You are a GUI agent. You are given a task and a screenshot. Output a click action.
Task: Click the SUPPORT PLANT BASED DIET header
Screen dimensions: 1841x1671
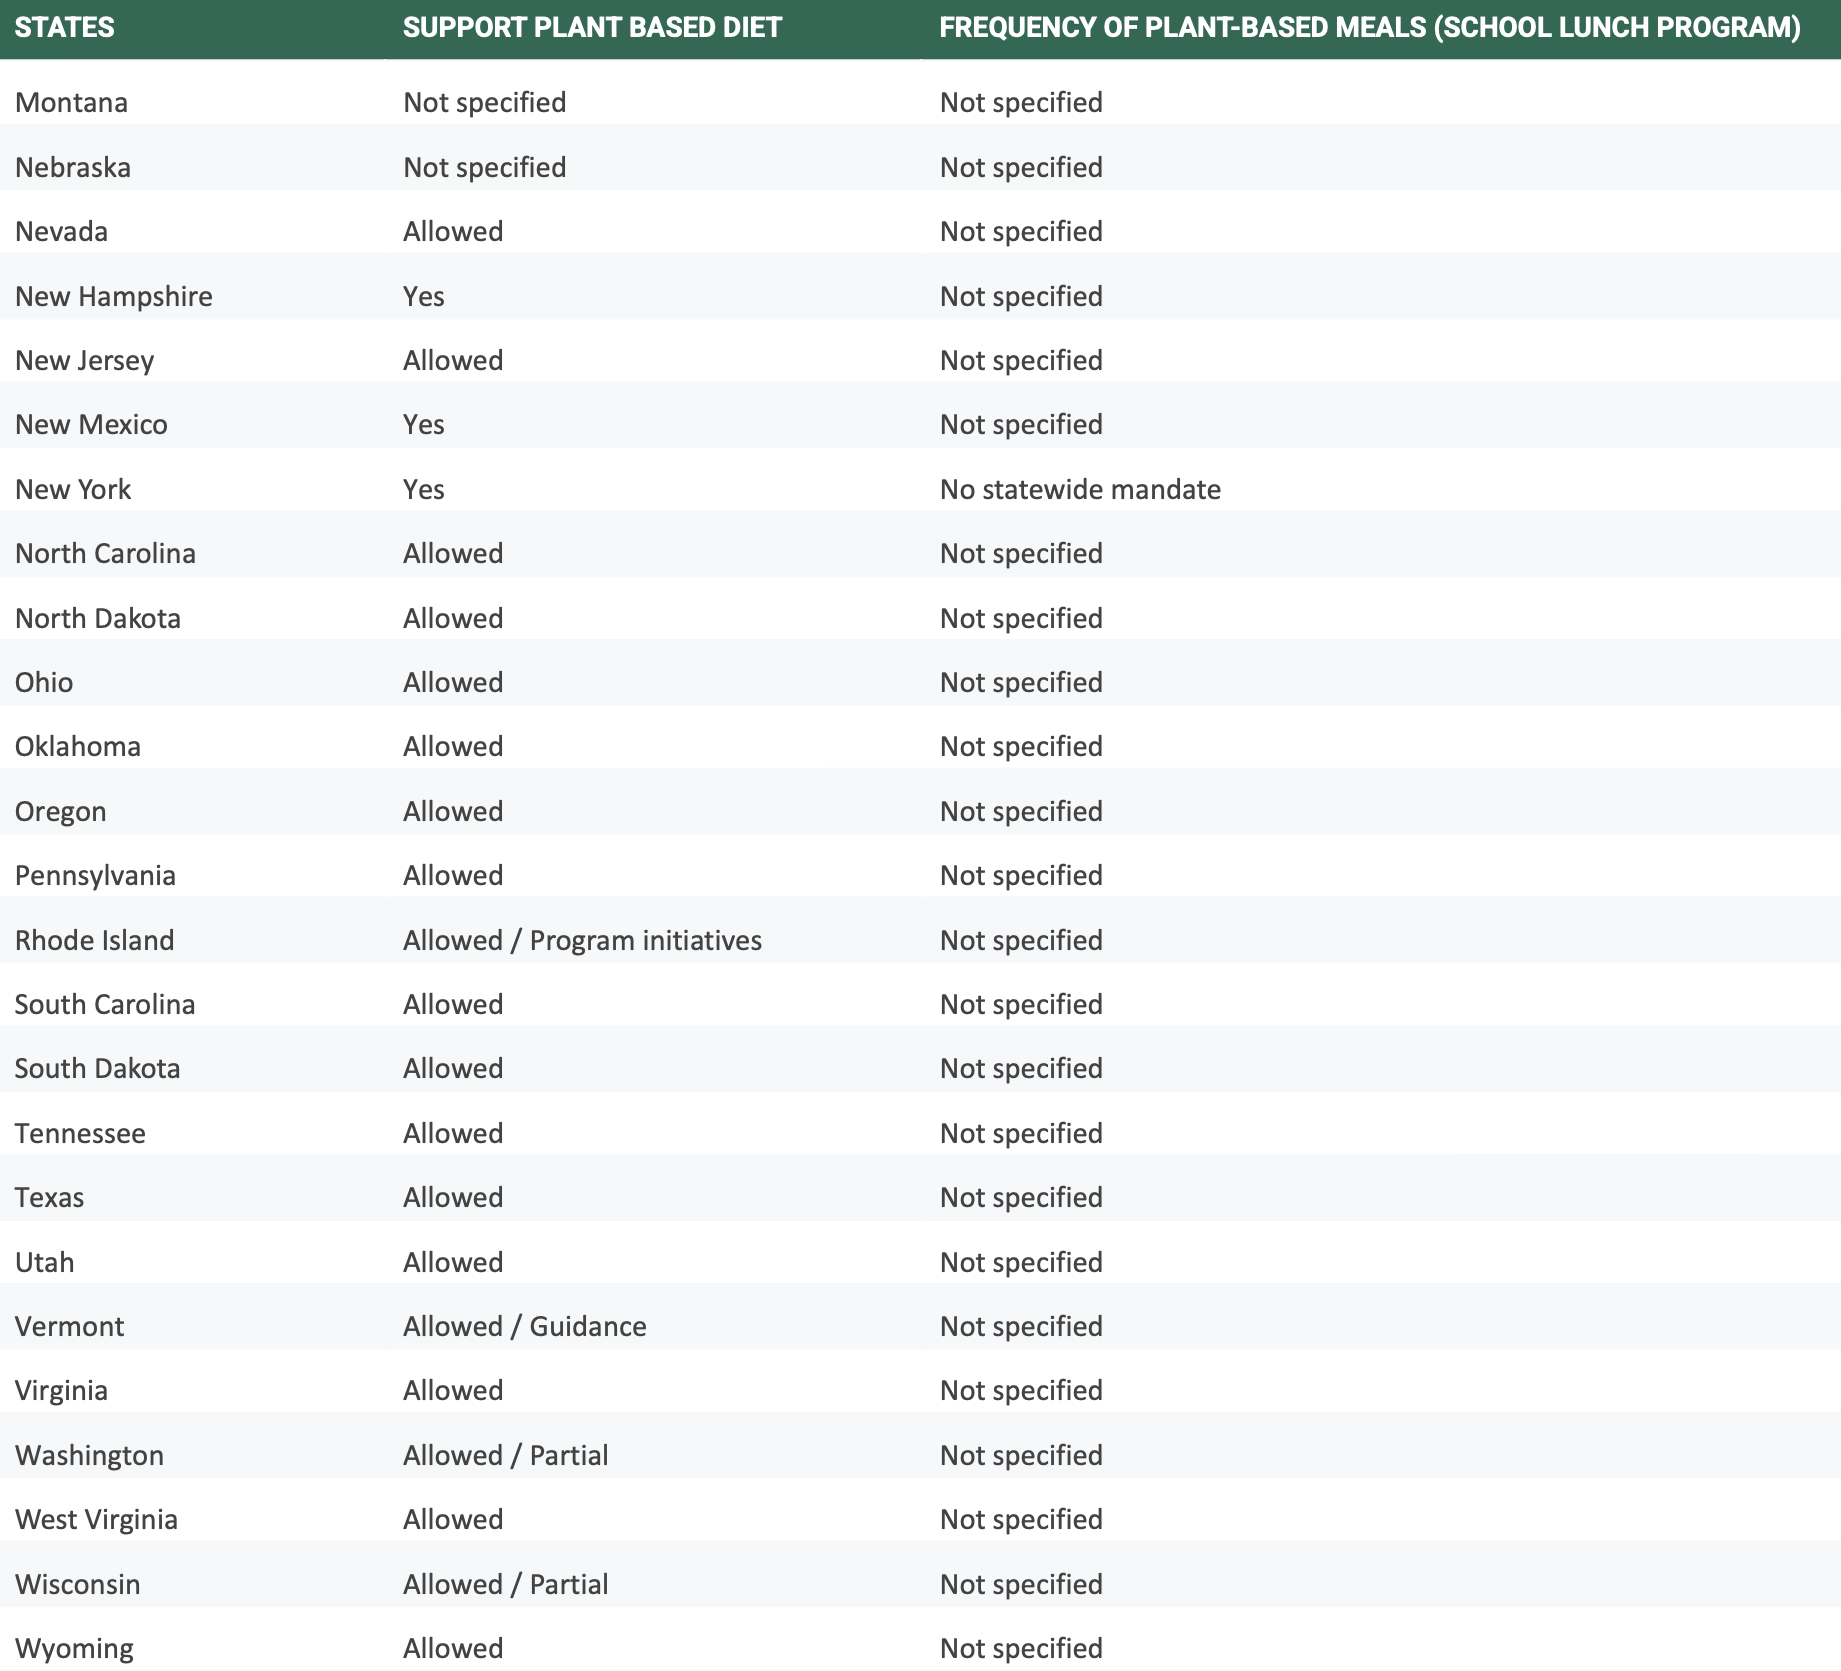592,27
